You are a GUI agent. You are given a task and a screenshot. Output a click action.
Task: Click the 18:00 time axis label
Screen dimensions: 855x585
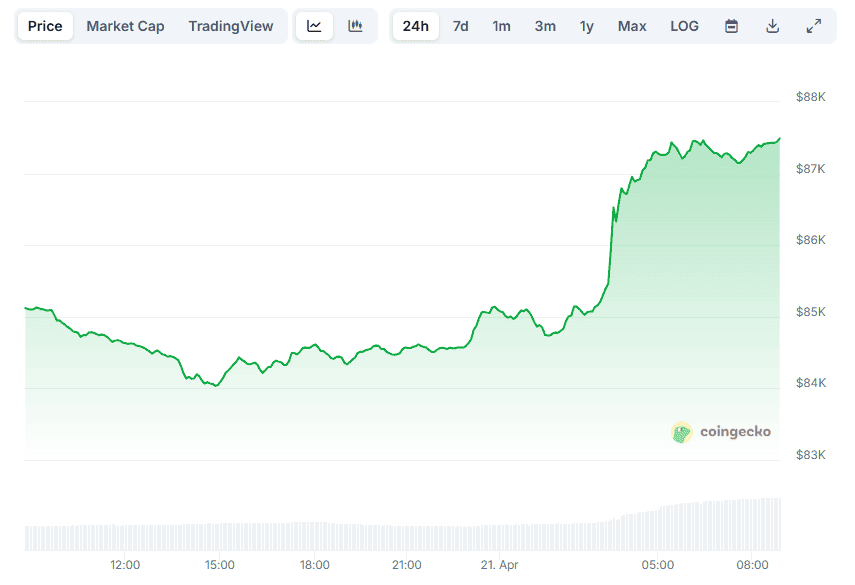coord(315,565)
